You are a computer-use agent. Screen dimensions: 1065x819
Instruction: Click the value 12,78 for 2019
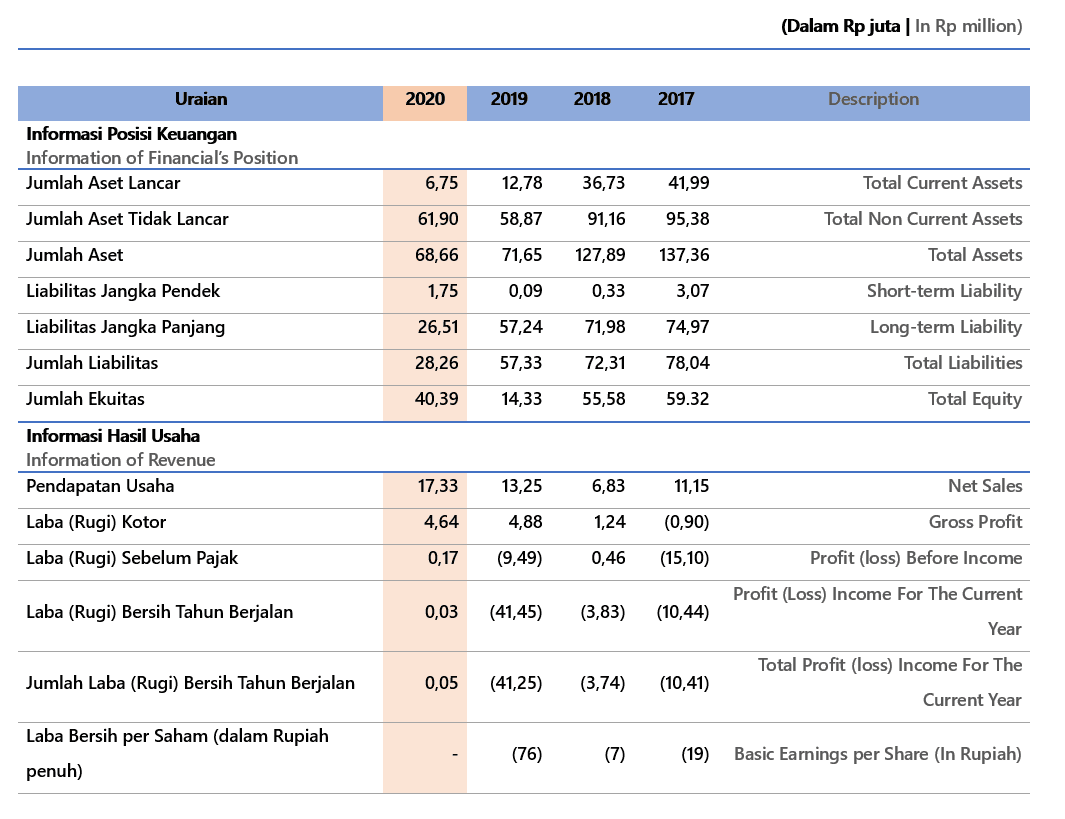[x=522, y=183]
